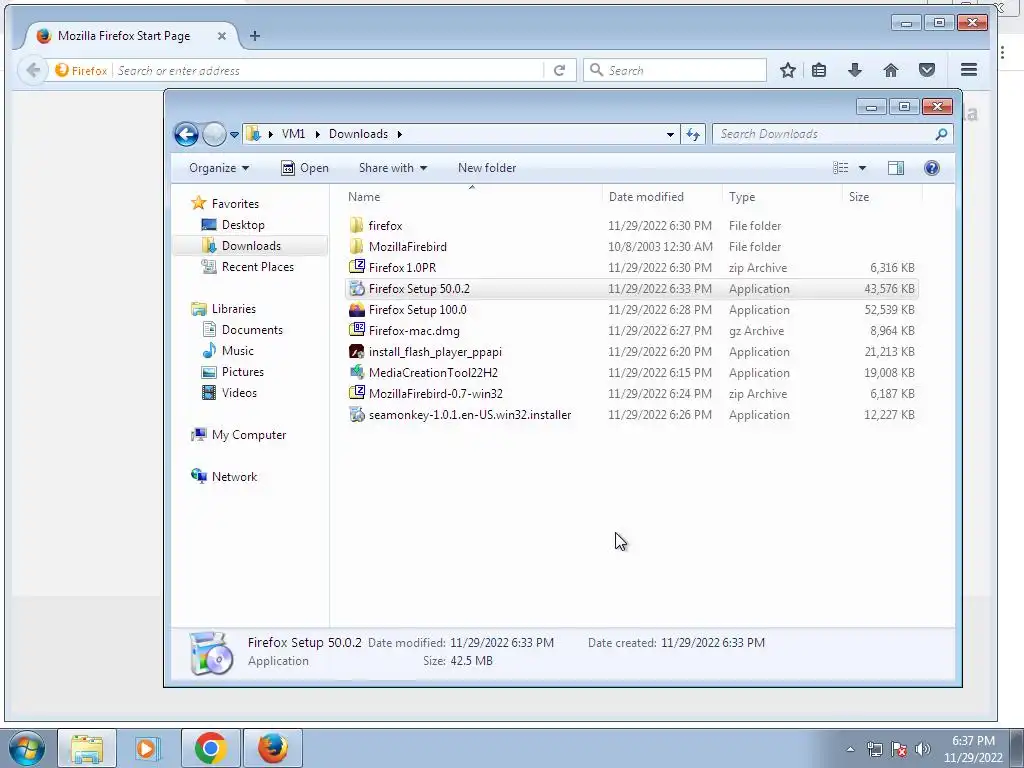Click the Open toolbar button
The height and width of the screenshot is (768, 1024).
click(305, 168)
